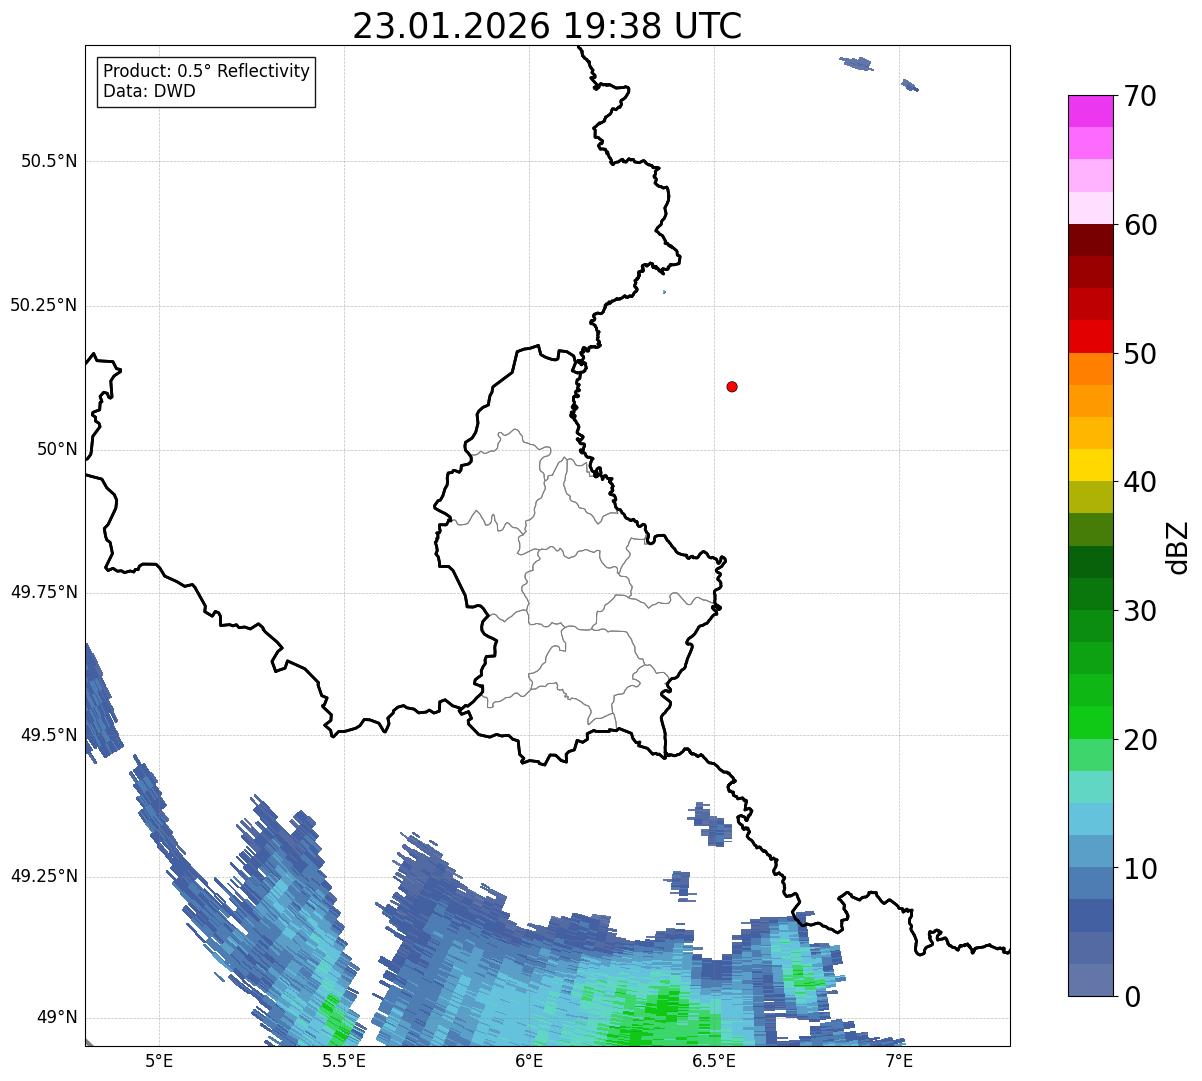1202x1081 pixels.
Task: Pick the grey-blue swatch just above 0
Action: (x=1091, y=980)
